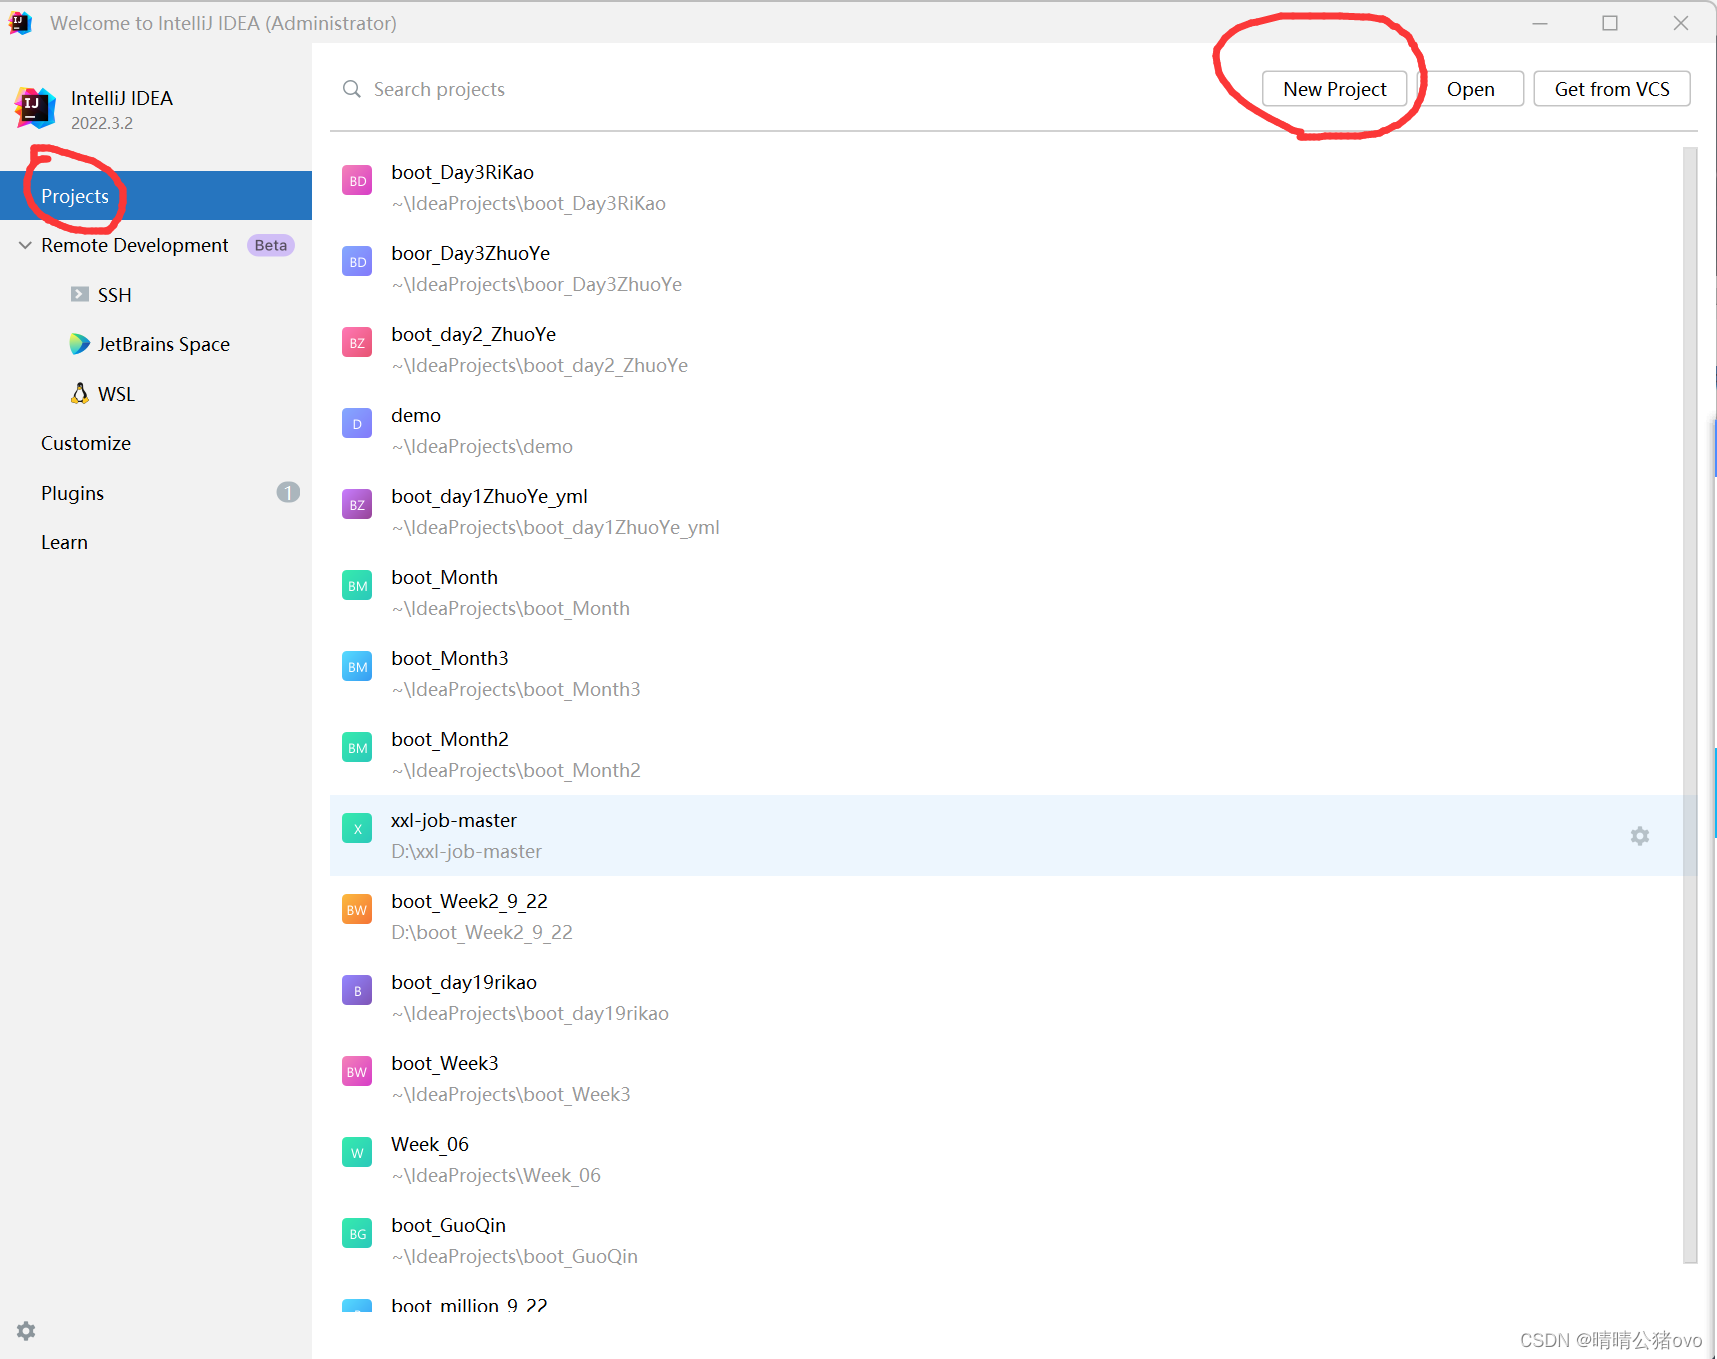Open project boot_day2_ZhuoYe
Image resolution: width=1717 pixels, height=1359 pixels.
pyautogui.click(x=1005, y=349)
